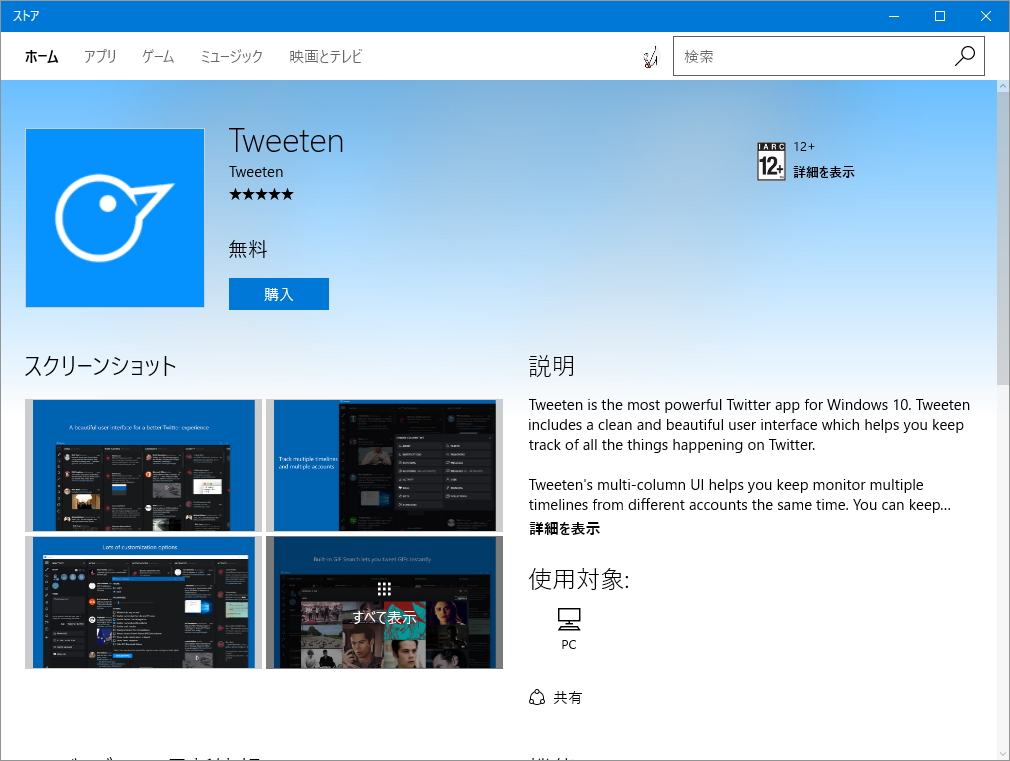Switch to the アプリ tab

(x=100, y=57)
